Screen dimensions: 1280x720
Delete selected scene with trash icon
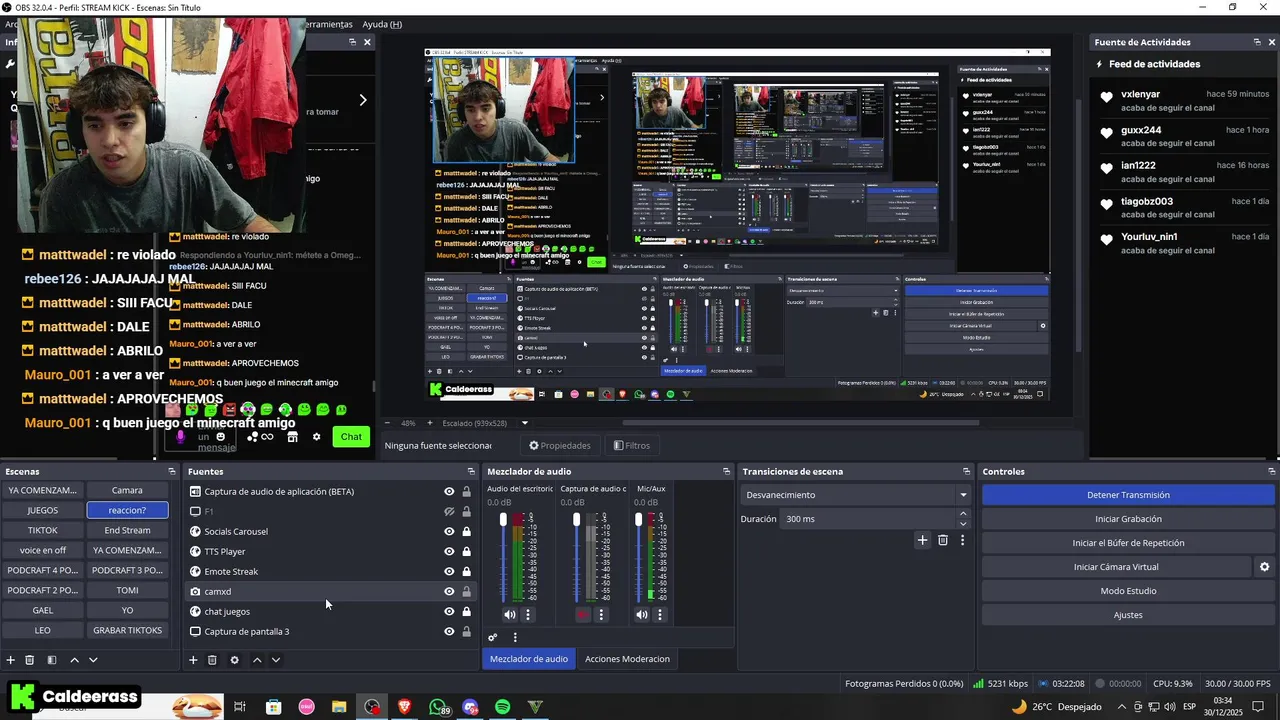pos(30,660)
